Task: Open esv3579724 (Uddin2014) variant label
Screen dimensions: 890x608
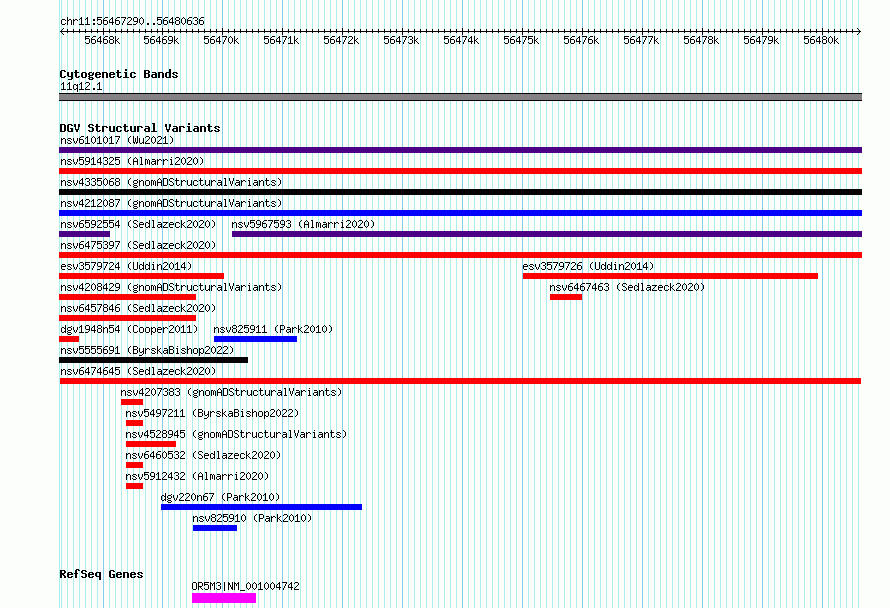Action: pyautogui.click(x=126, y=266)
